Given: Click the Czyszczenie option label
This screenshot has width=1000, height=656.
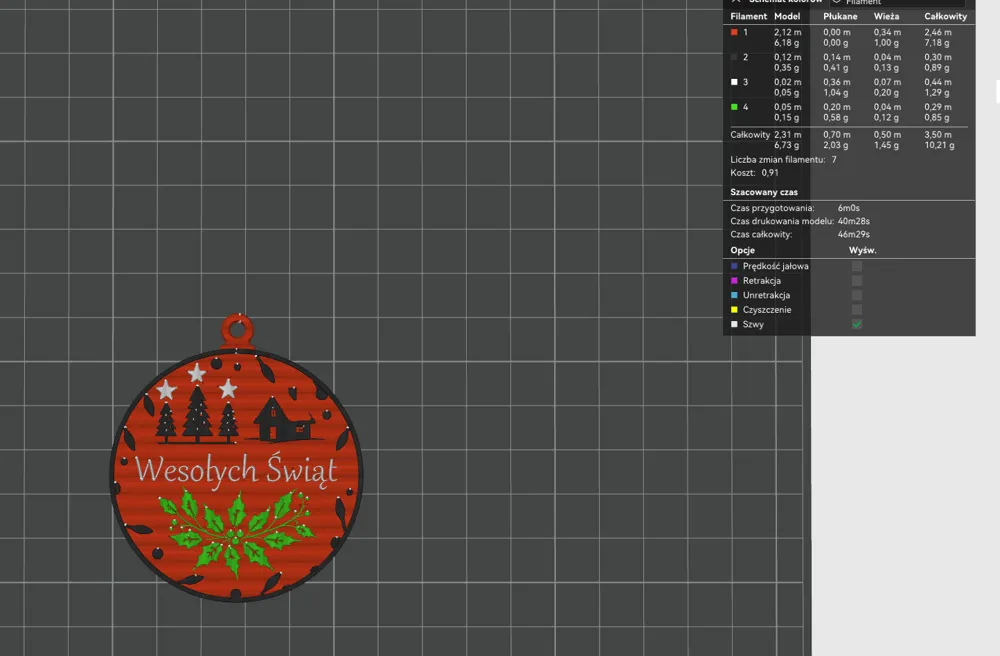Looking at the screenshot, I should [767, 310].
